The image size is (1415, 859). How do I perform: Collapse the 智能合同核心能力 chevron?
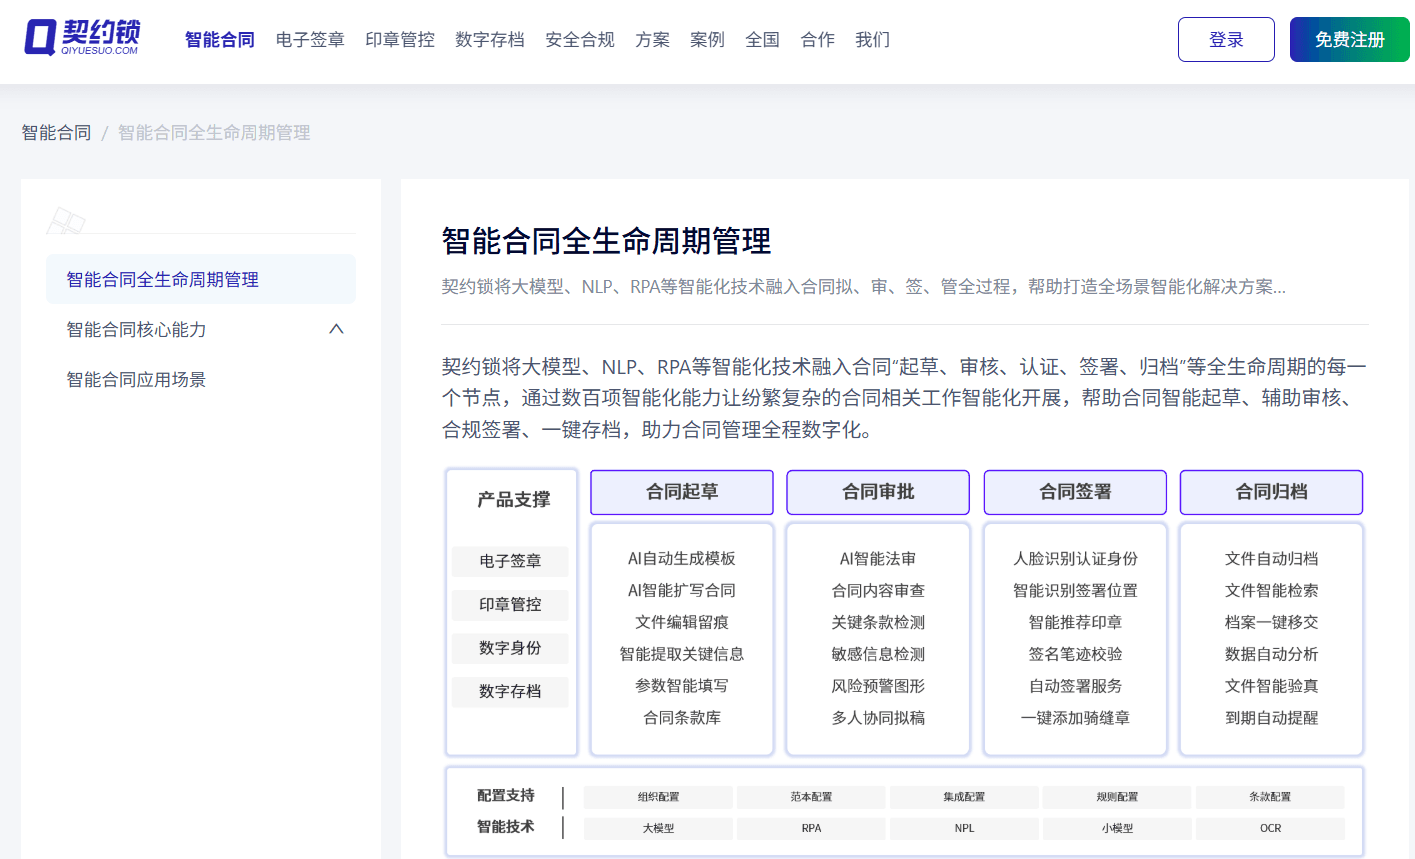(x=336, y=329)
